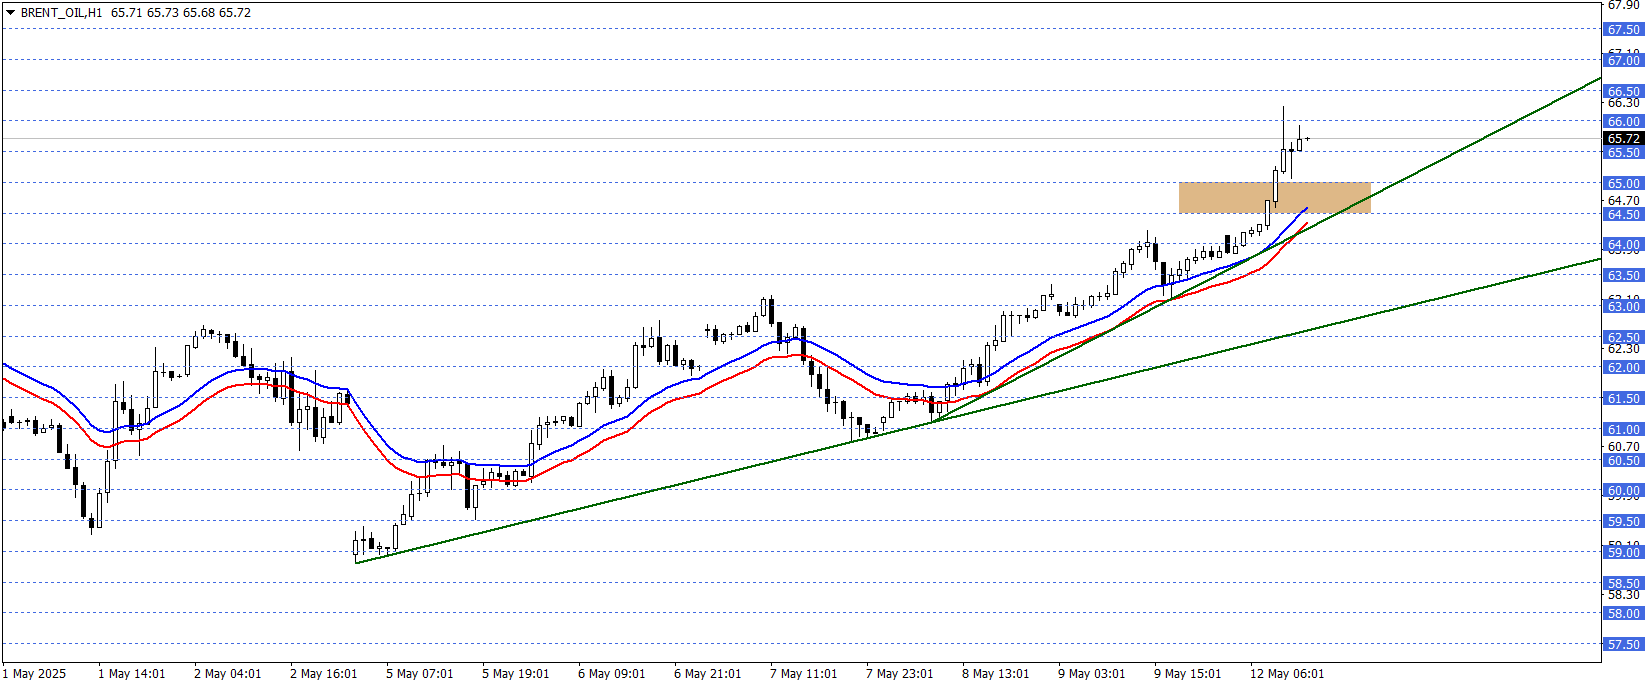The height and width of the screenshot is (686, 1651).
Task: Click the 63.50 price level label
Action: click(1623, 275)
